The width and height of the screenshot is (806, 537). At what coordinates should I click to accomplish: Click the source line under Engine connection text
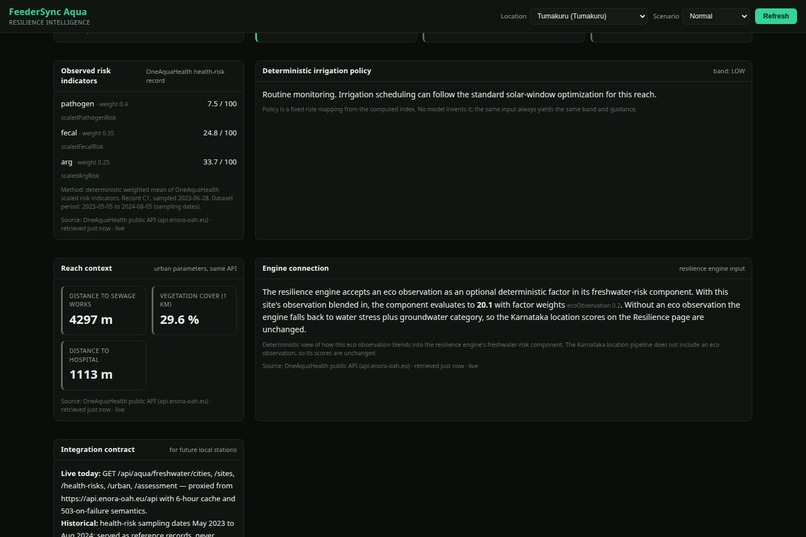370,366
